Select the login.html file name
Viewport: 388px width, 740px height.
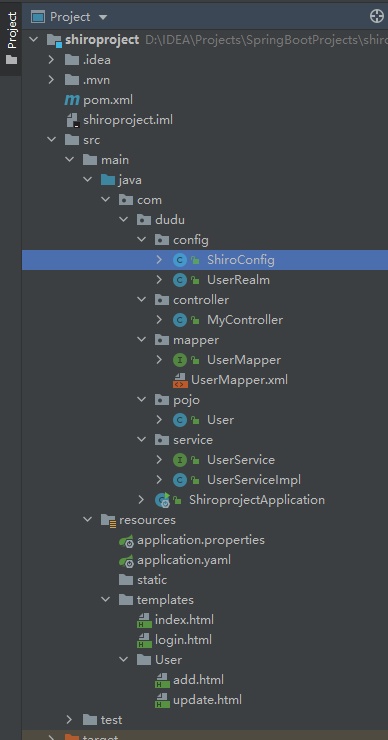click(x=184, y=640)
